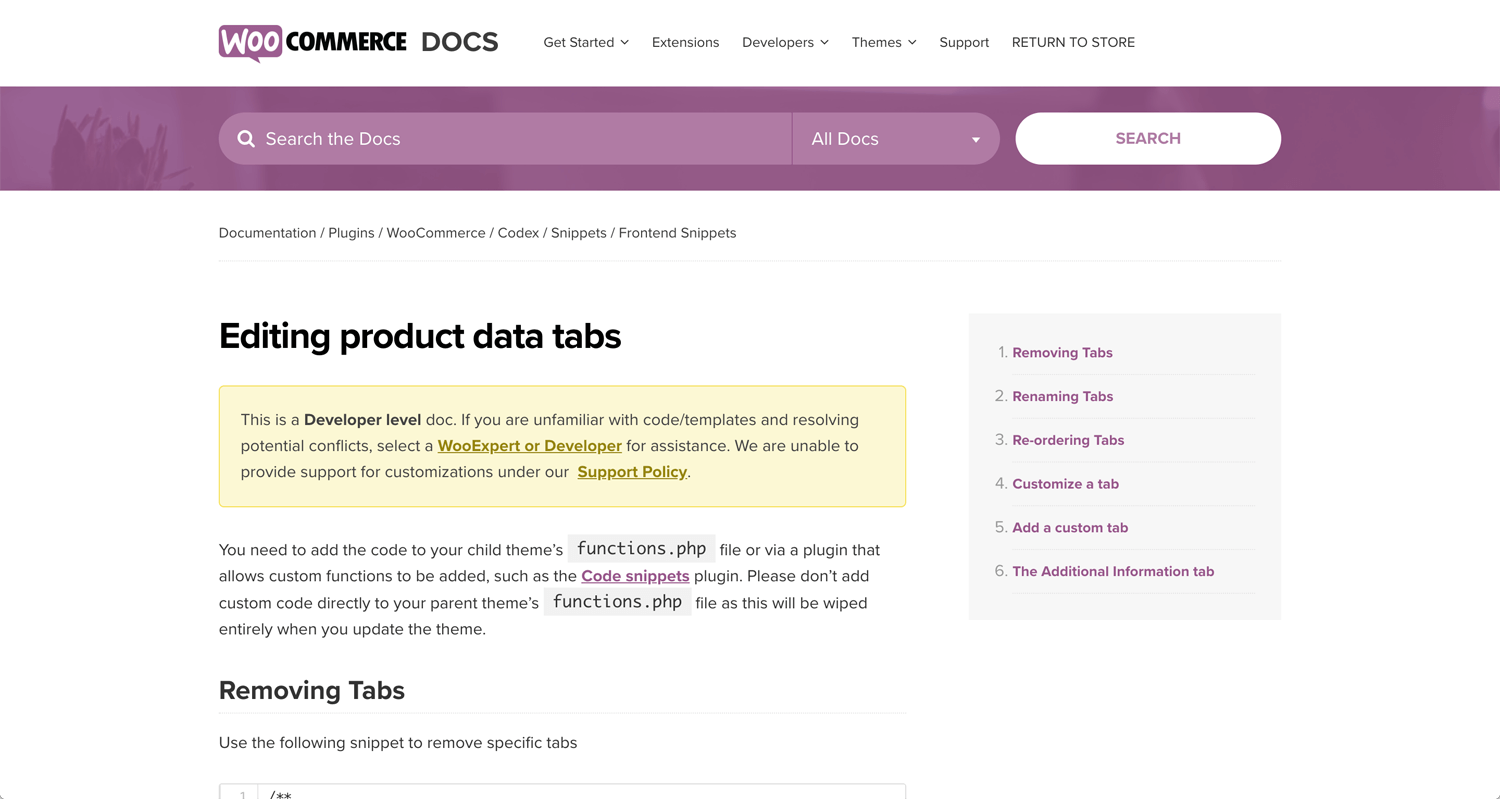Click the Removing Tabs section heading
The height and width of the screenshot is (799, 1500).
pos(312,691)
